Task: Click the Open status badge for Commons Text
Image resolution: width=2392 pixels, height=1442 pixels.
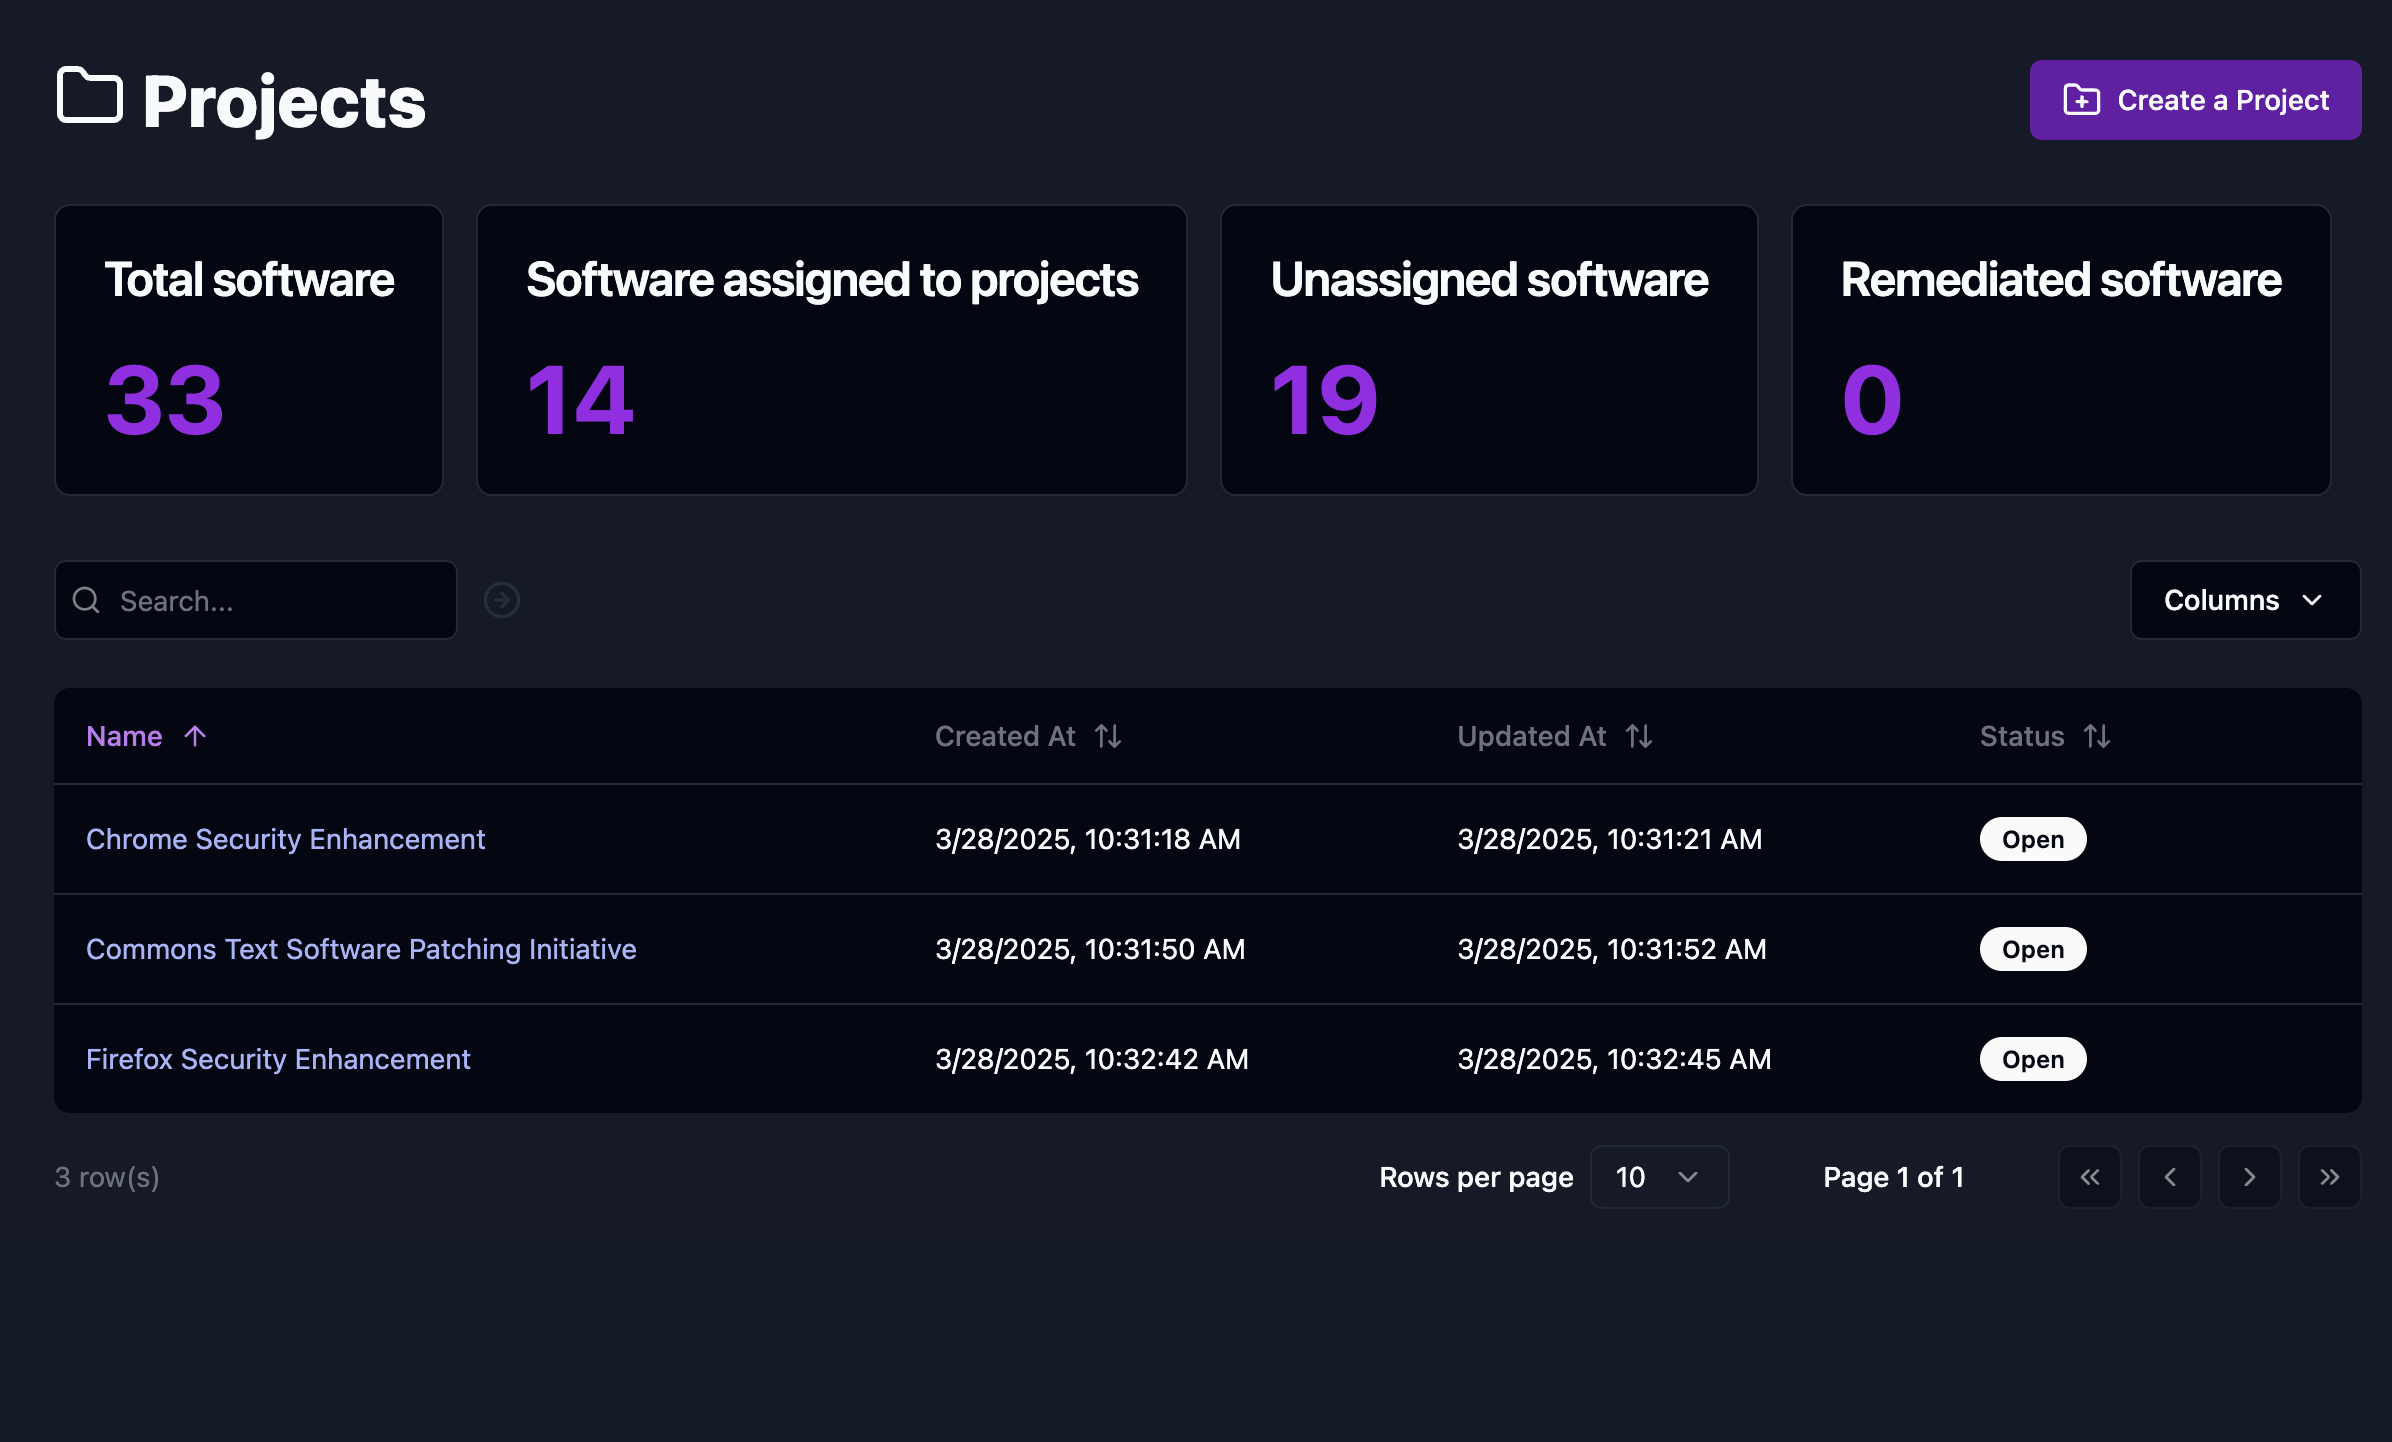Action: tap(2031, 949)
